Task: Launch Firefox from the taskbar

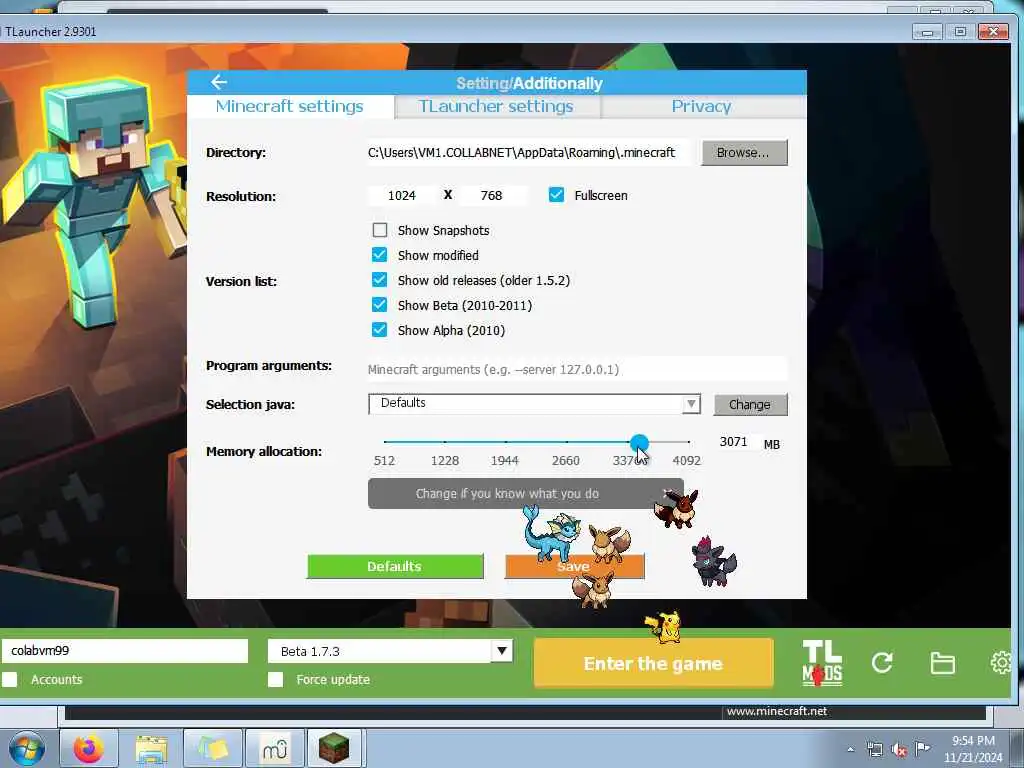Action: pyautogui.click(x=88, y=748)
